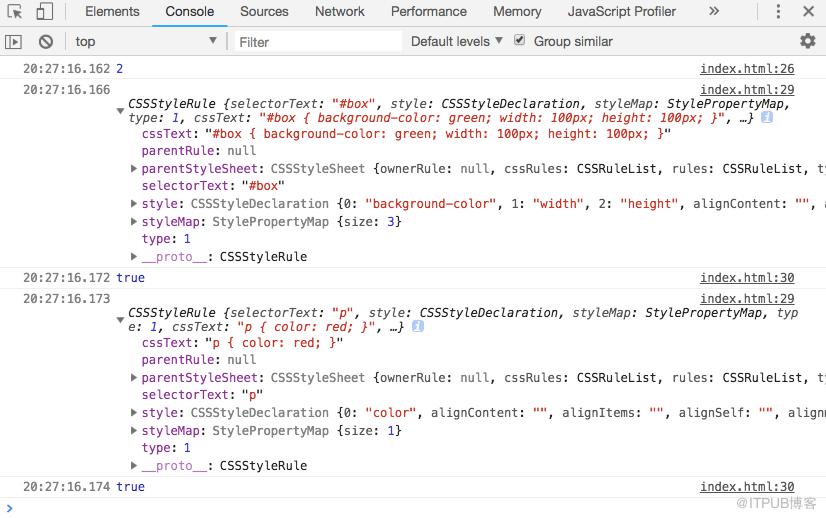826x518 pixels.
Task: Click true logged at 20:27:16.172
Action: pyautogui.click(x=131, y=278)
